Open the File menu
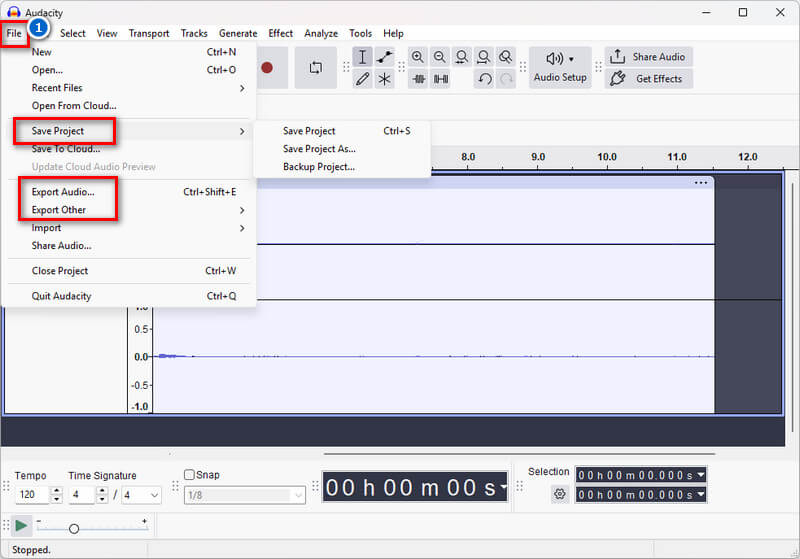Viewport: 800px width, 559px height. point(14,34)
